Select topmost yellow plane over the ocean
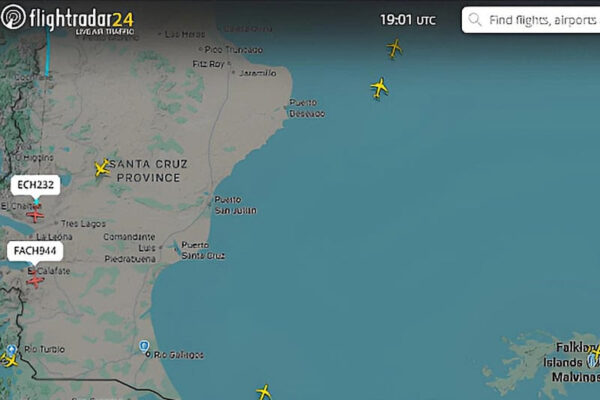 [x=394, y=49]
